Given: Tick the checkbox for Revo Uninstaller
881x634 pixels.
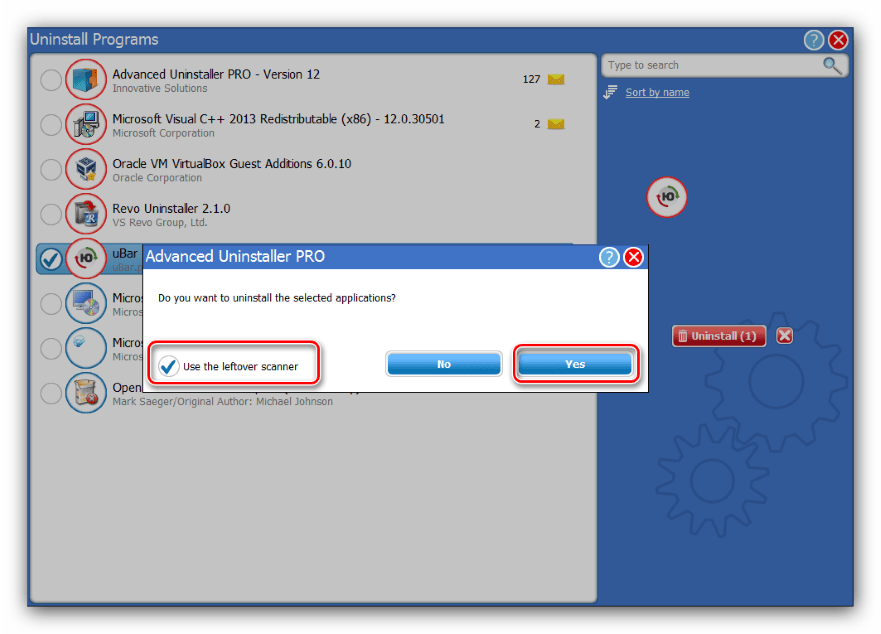Looking at the screenshot, I should point(51,214).
